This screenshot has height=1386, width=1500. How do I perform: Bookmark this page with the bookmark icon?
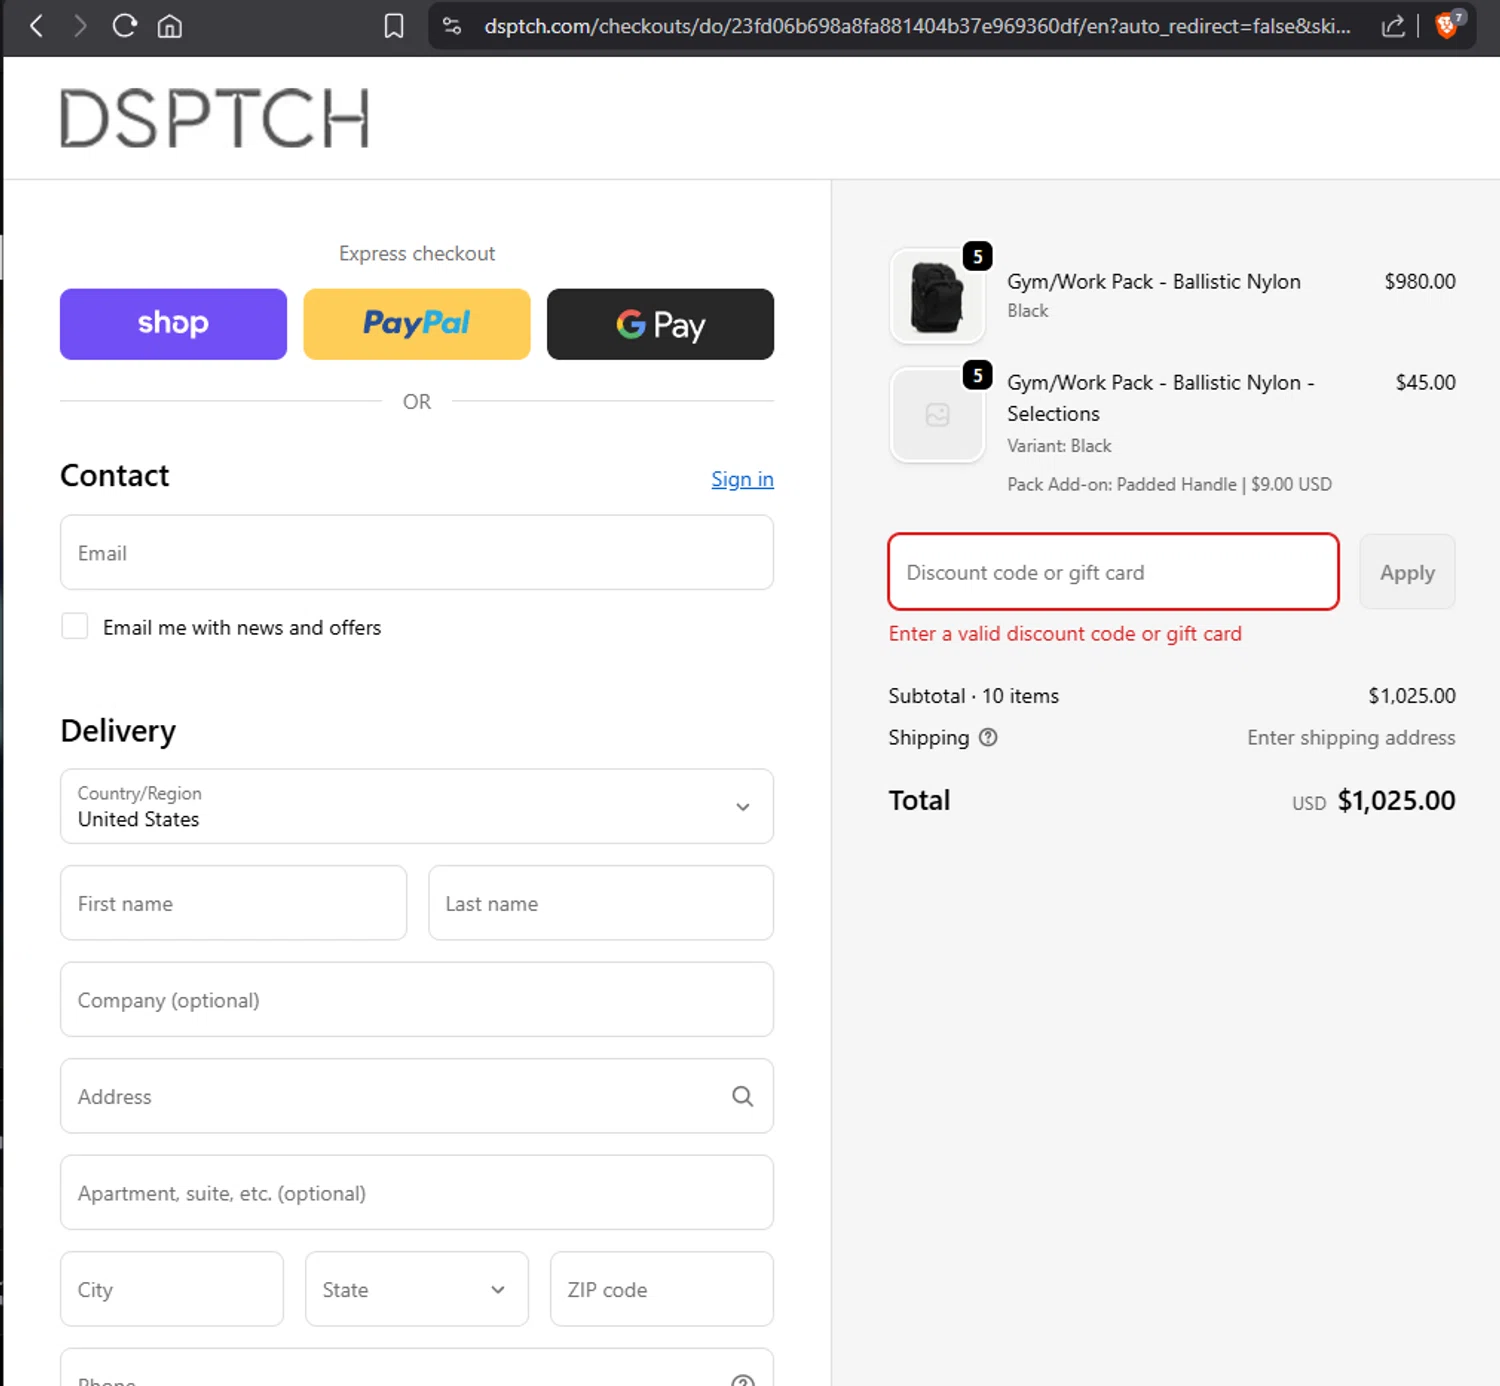394,26
